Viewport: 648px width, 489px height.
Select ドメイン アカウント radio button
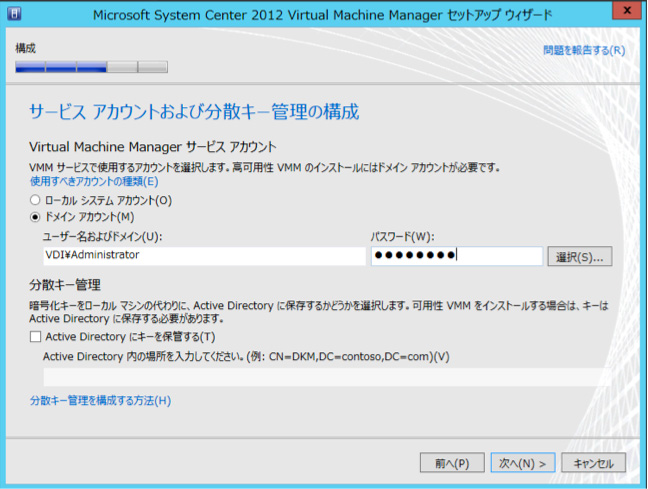tap(35, 217)
